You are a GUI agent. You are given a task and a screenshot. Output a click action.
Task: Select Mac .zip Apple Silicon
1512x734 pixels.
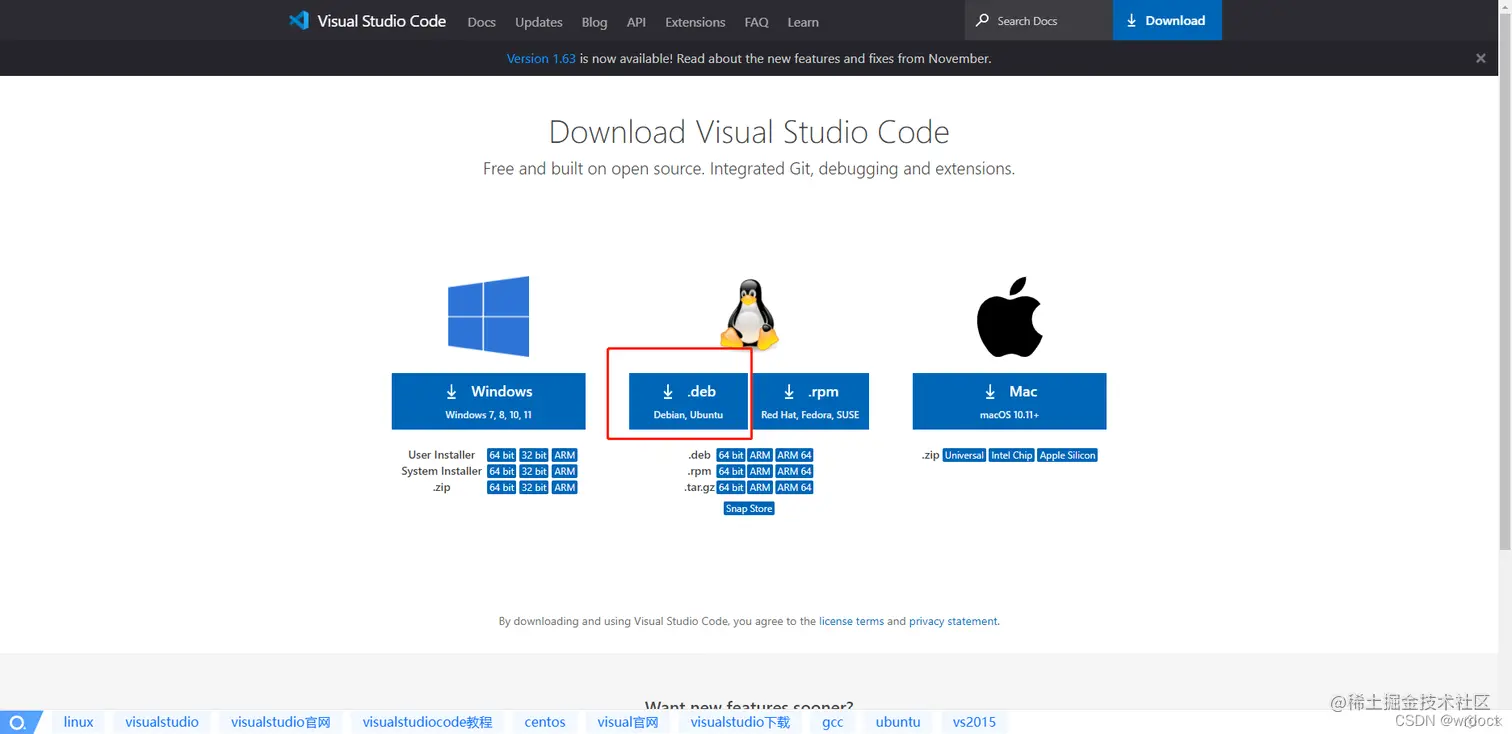tap(1067, 455)
